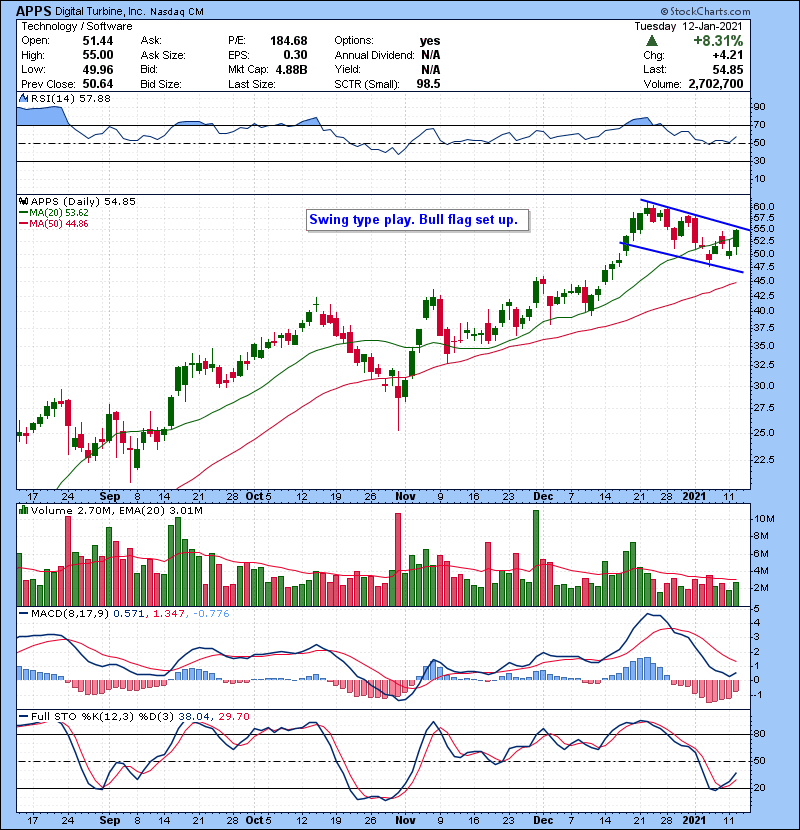Click the Mkt Cap value 4.88B
The image size is (800, 830).
(292, 69)
